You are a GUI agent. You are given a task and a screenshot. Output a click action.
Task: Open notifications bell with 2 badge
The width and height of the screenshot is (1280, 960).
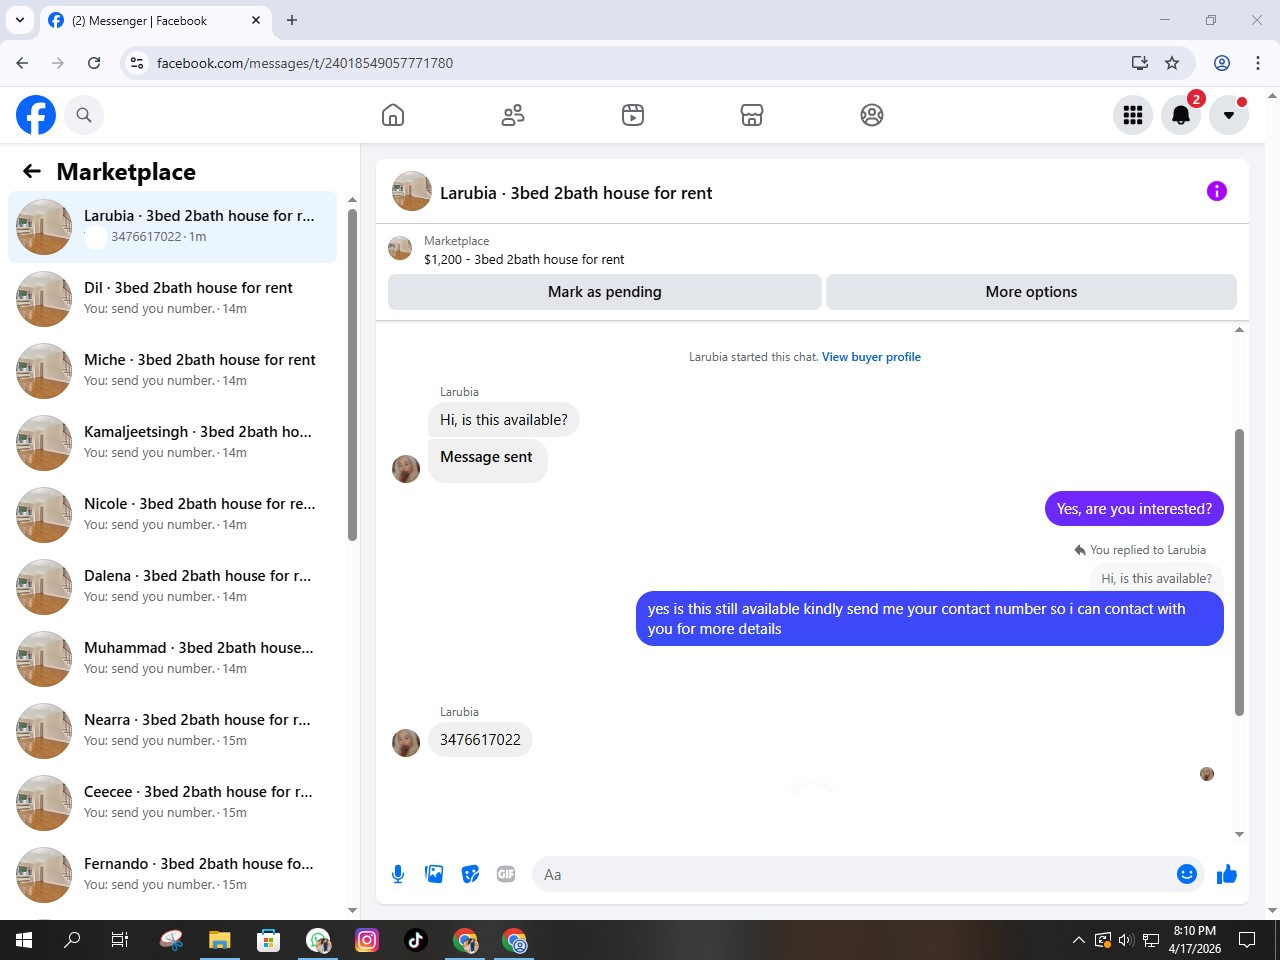click(1181, 115)
